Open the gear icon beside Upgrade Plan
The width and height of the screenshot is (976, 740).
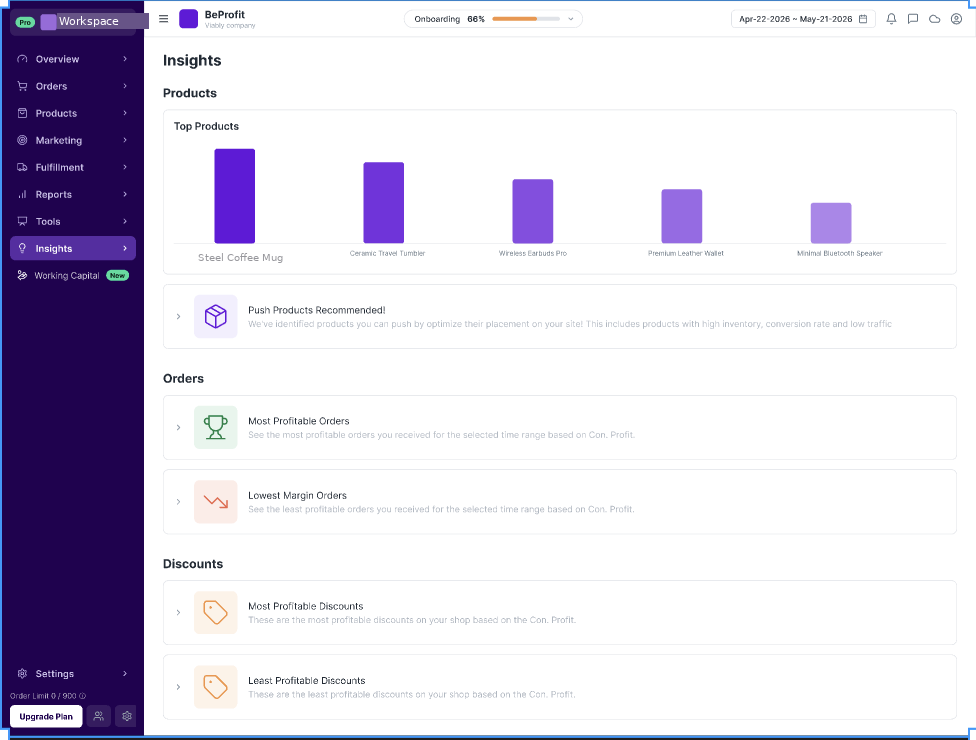coord(127,716)
